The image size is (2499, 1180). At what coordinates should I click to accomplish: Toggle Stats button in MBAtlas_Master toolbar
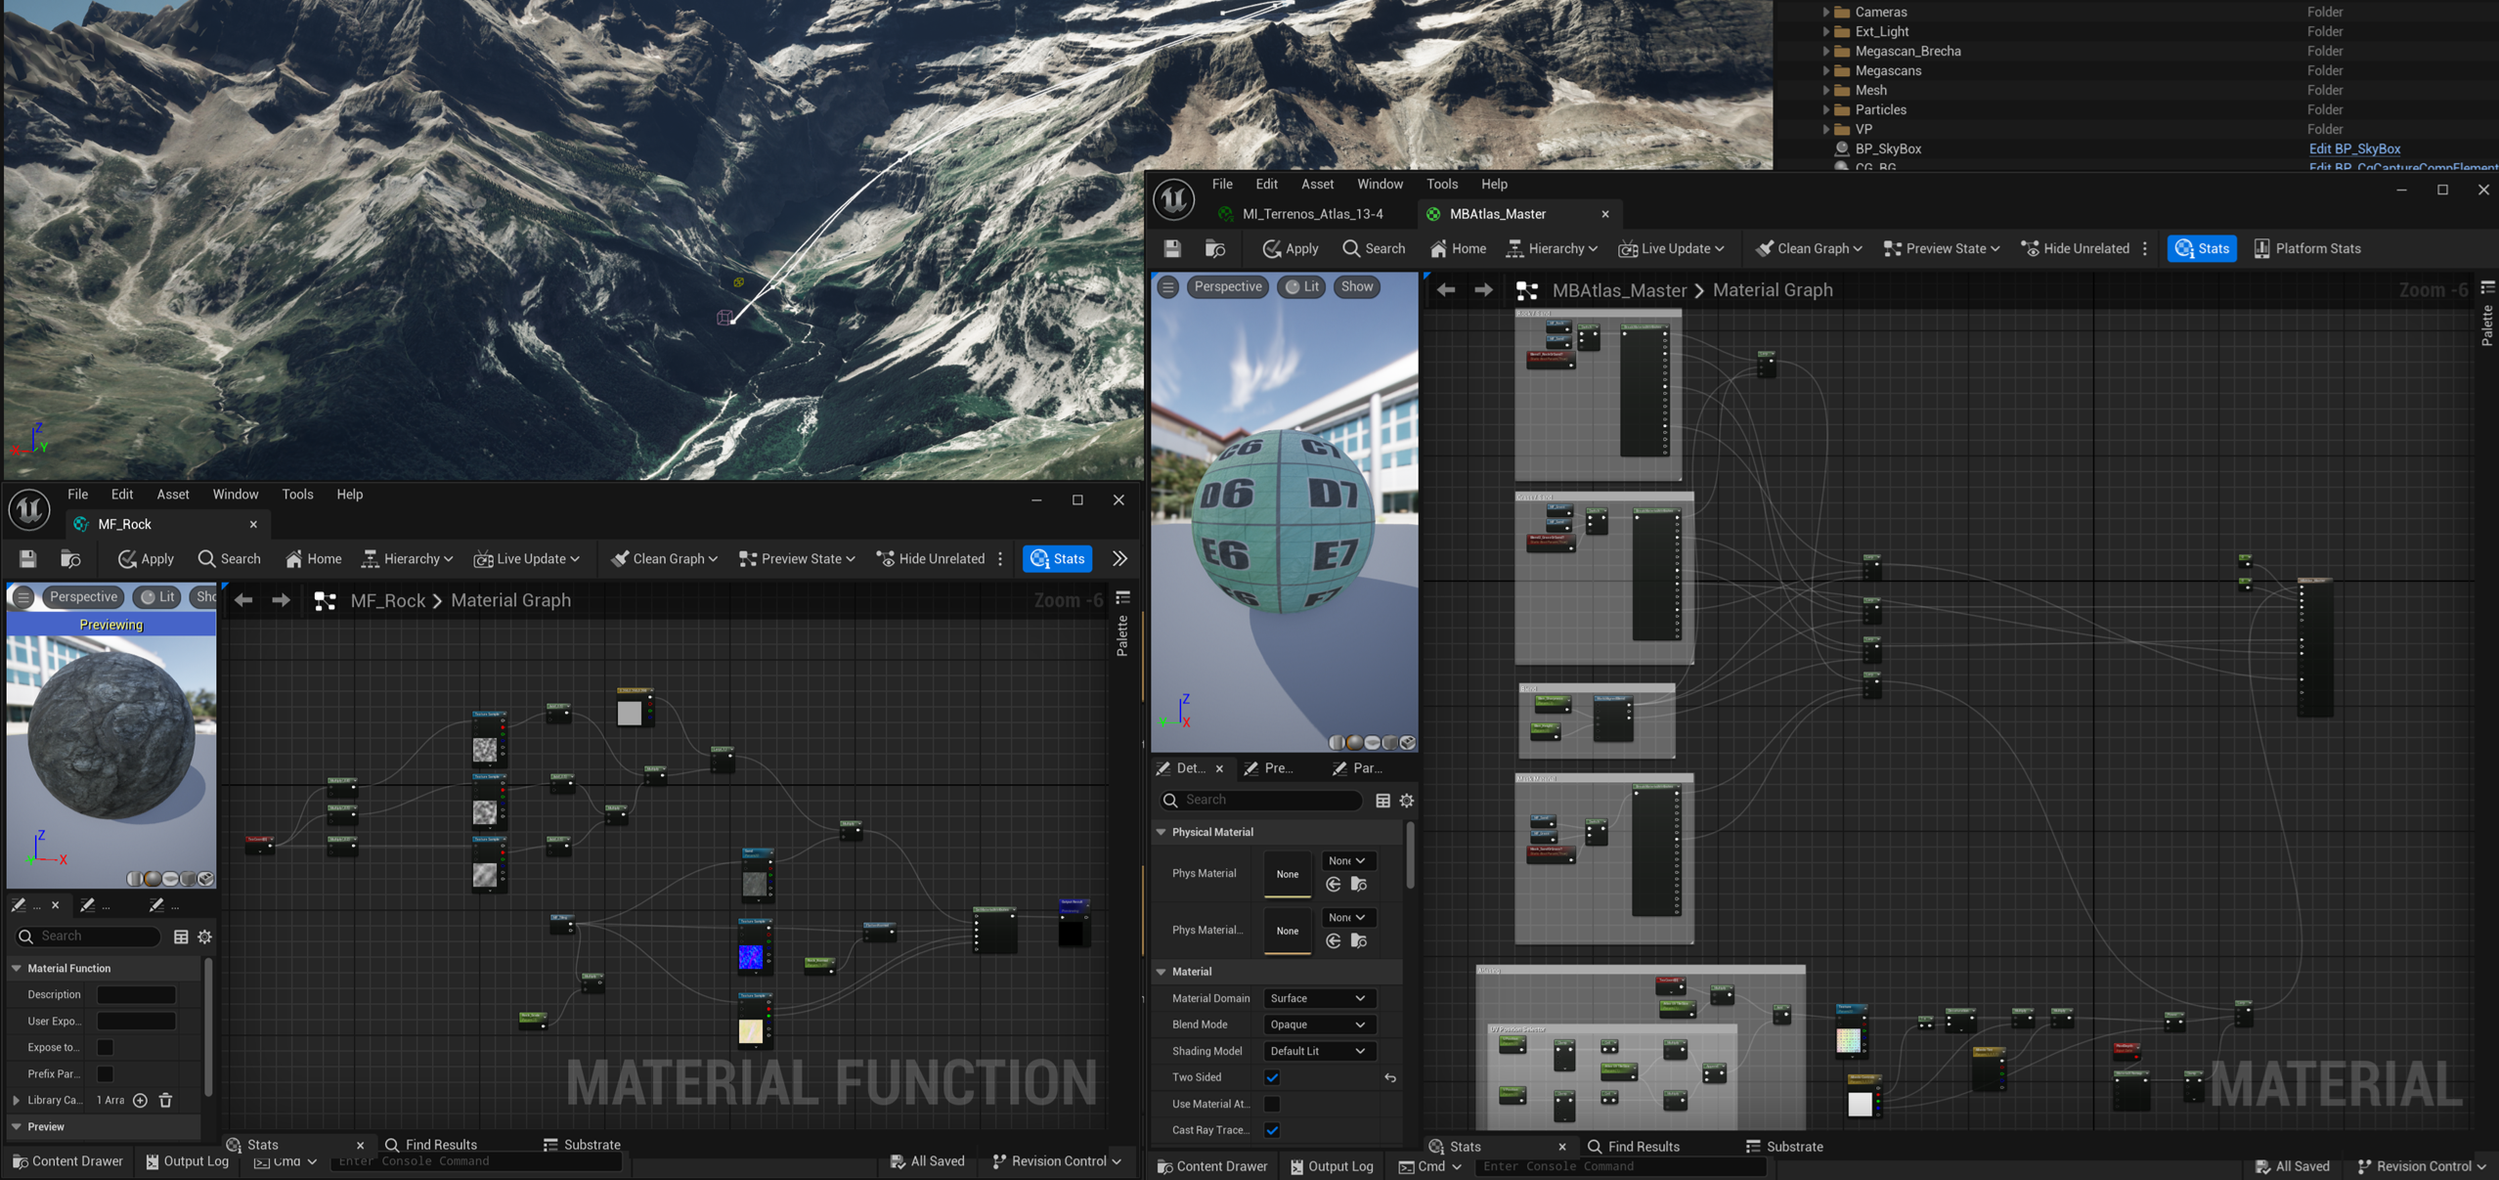click(2201, 248)
